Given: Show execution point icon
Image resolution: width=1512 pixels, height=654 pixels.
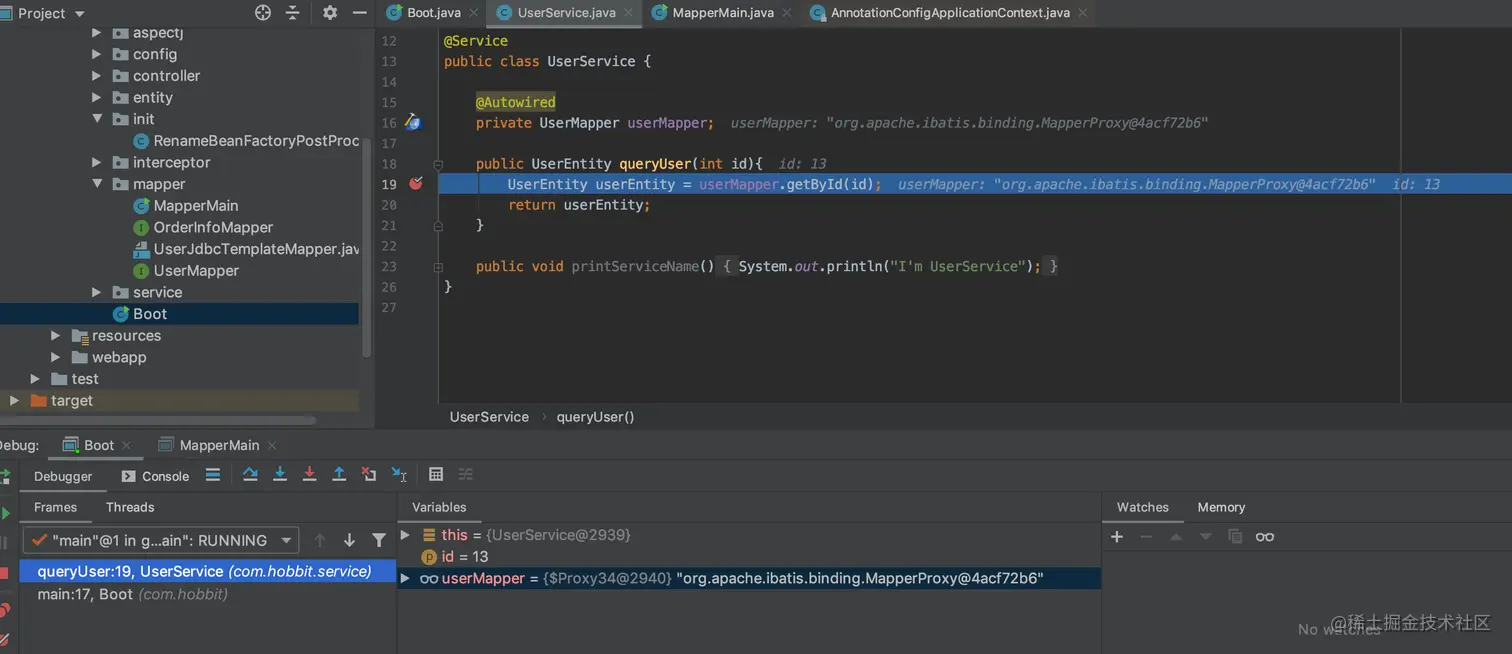Looking at the screenshot, I should tap(212, 475).
